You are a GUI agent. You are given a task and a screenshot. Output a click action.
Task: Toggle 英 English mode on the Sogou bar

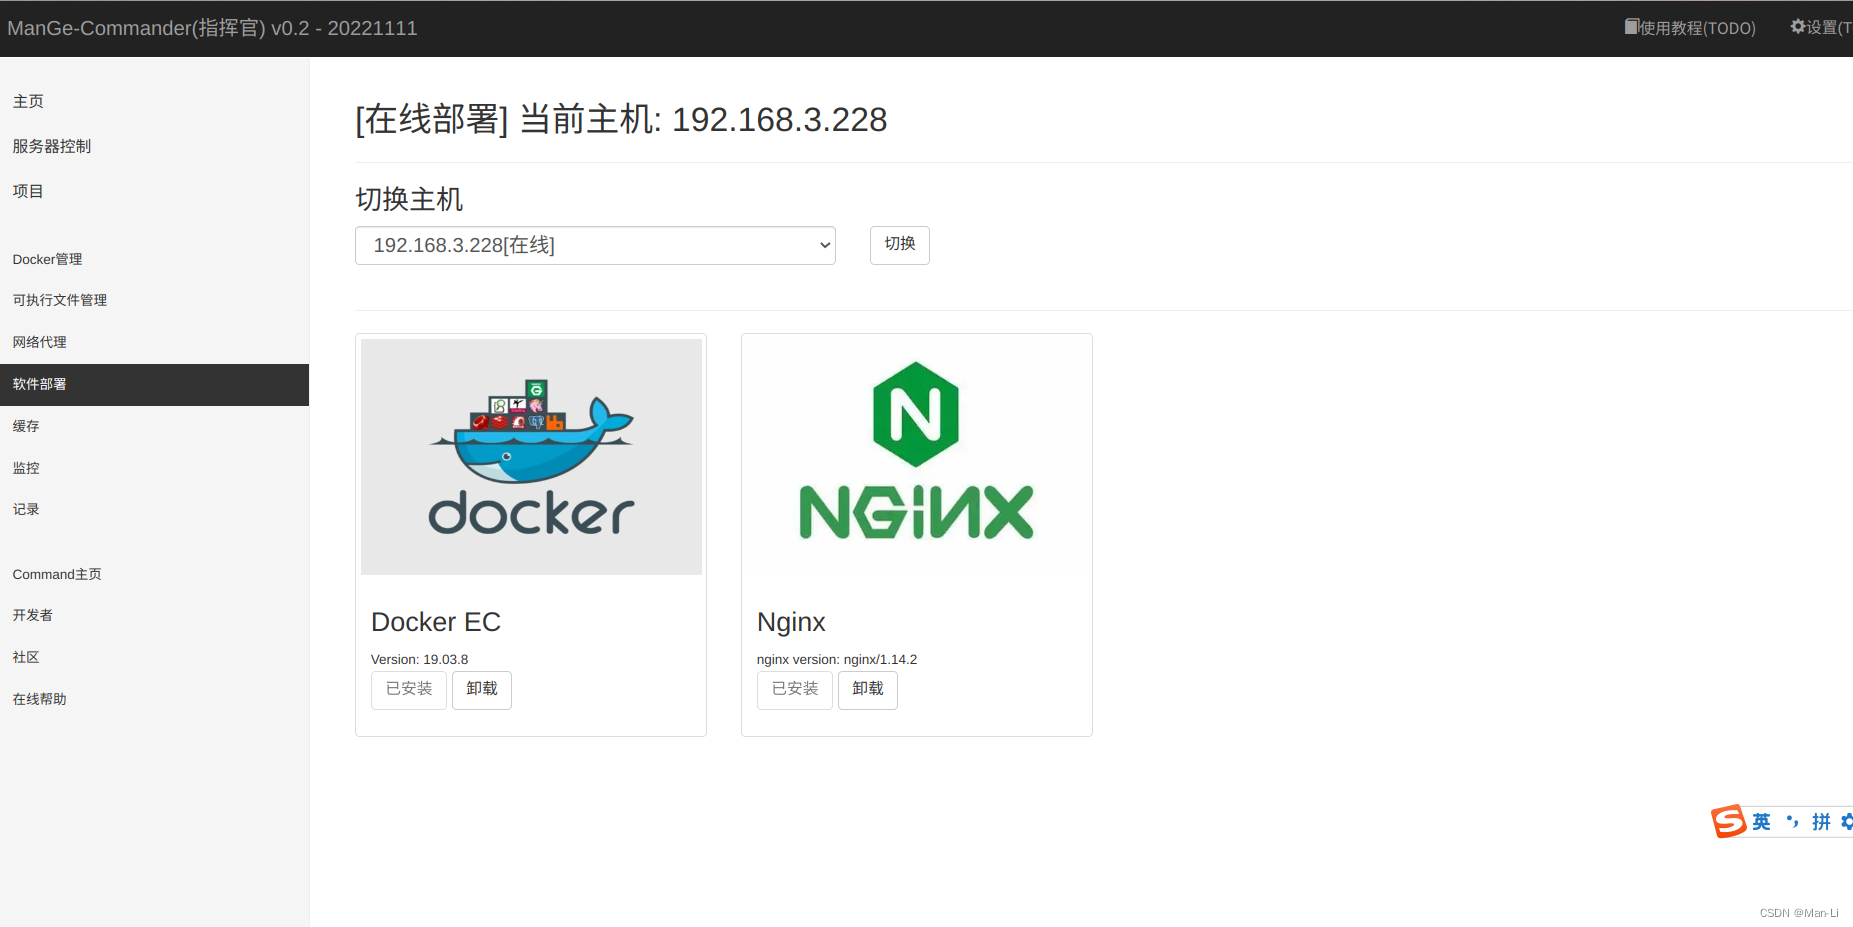pyautogui.click(x=1760, y=821)
